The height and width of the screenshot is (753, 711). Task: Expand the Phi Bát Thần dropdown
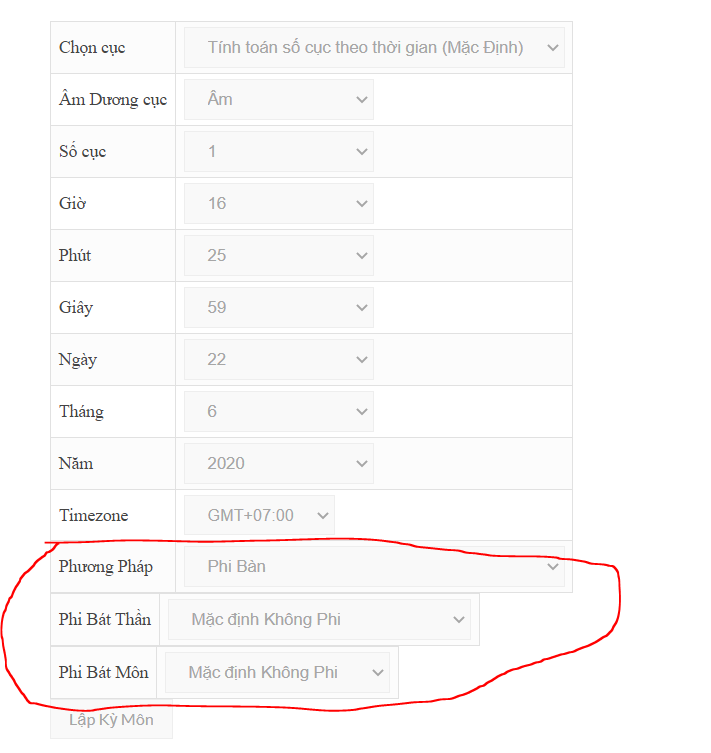(318, 619)
